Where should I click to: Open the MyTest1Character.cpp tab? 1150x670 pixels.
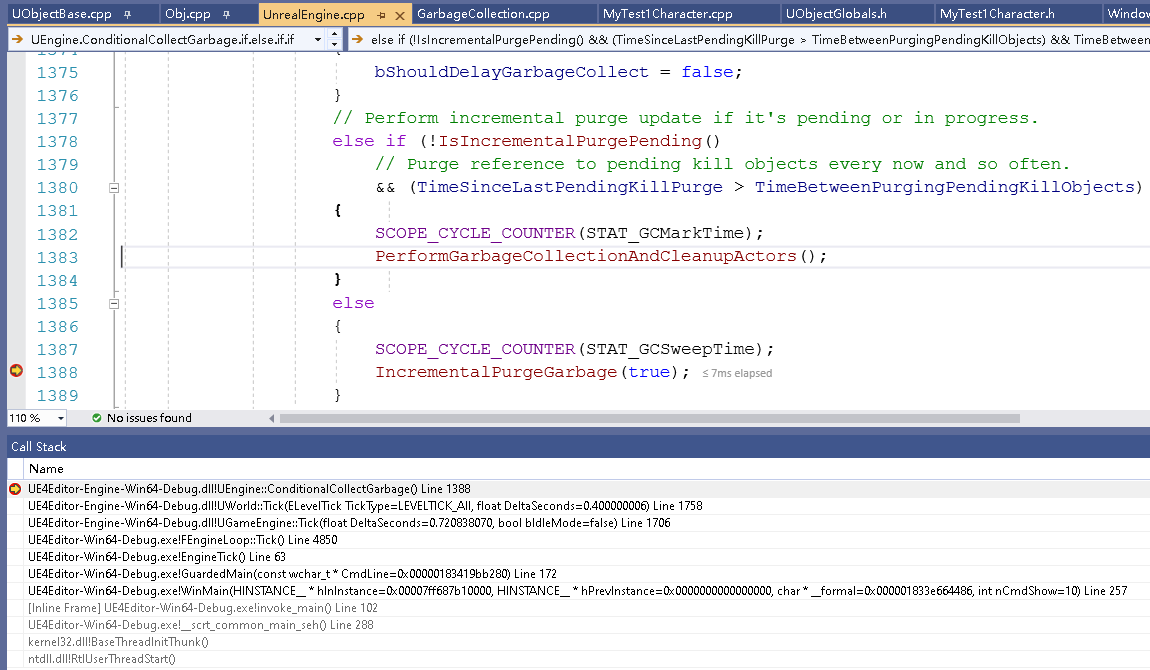[667, 14]
